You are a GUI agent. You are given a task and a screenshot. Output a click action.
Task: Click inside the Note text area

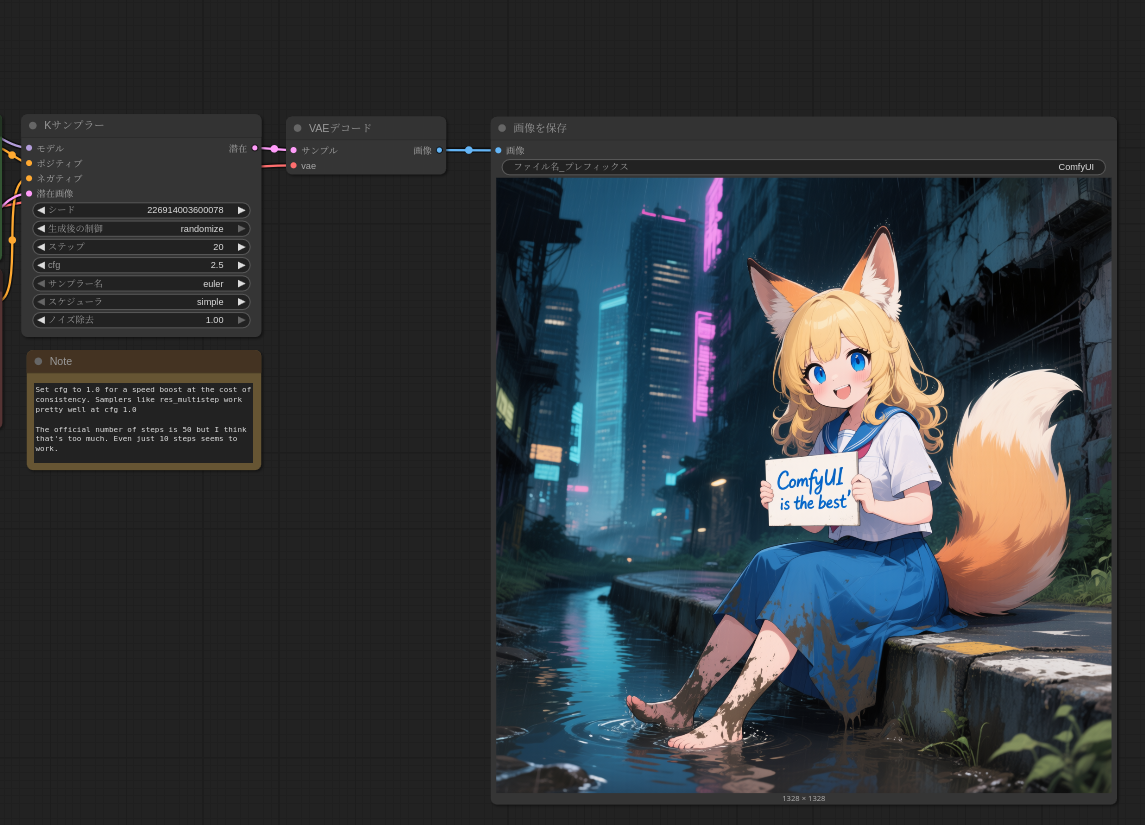pyautogui.click(x=143, y=423)
